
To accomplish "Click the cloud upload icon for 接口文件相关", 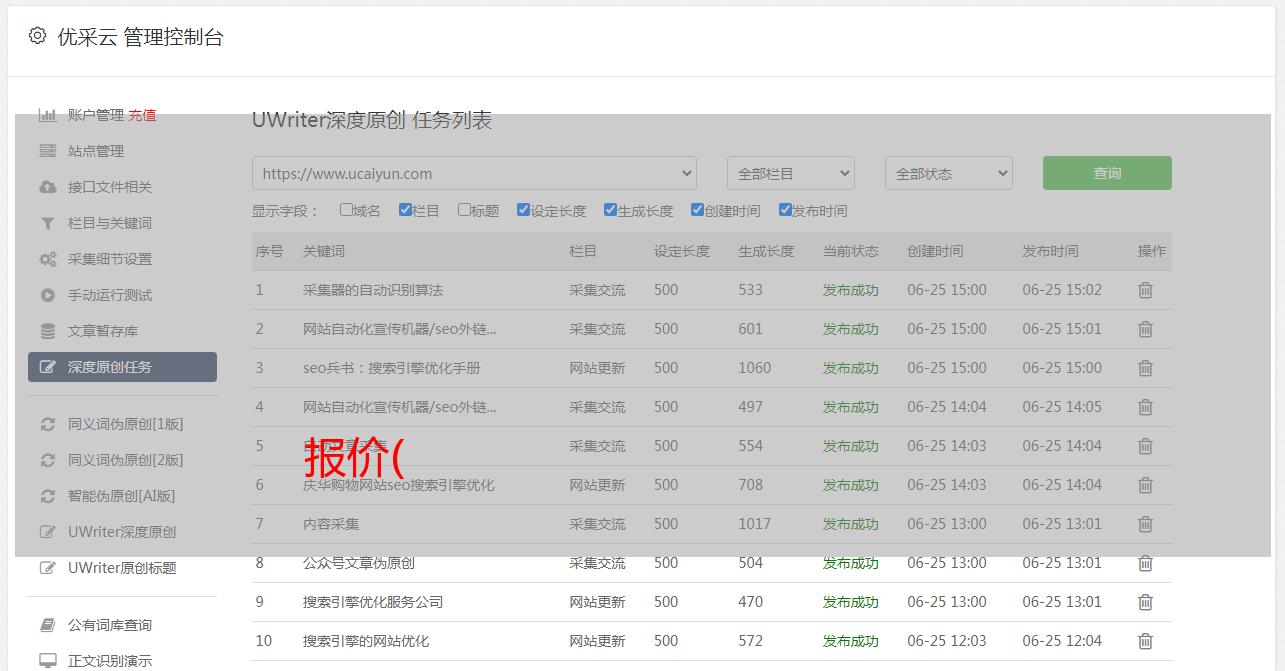I will [x=47, y=187].
